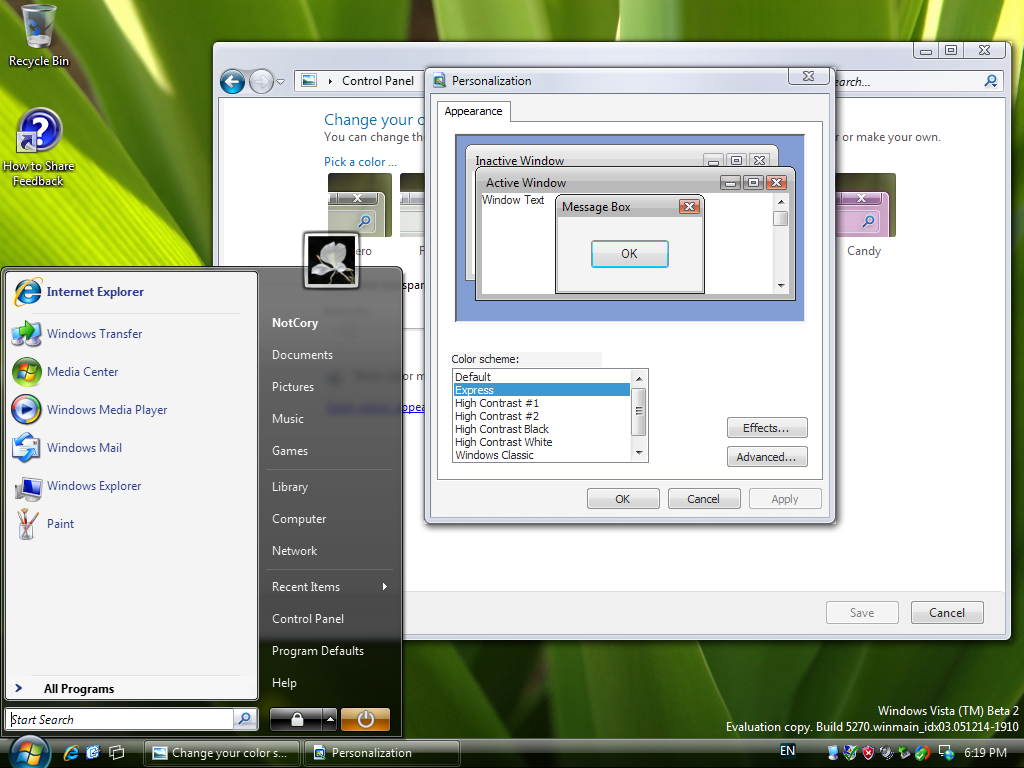
Task: Select the Appearance tab
Action: [x=473, y=112]
